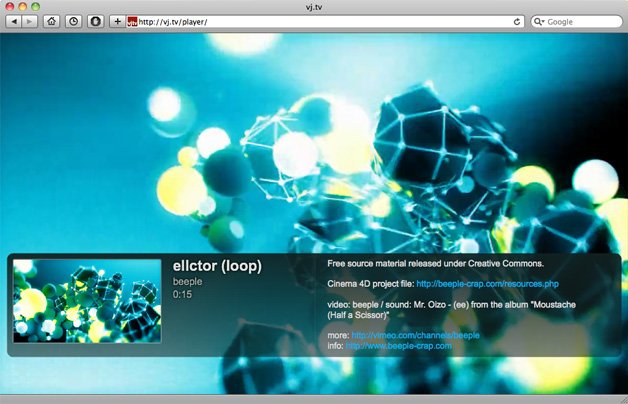Reload the page with the refresh icon
The height and width of the screenshot is (404, 628).
tap(517, 21)
